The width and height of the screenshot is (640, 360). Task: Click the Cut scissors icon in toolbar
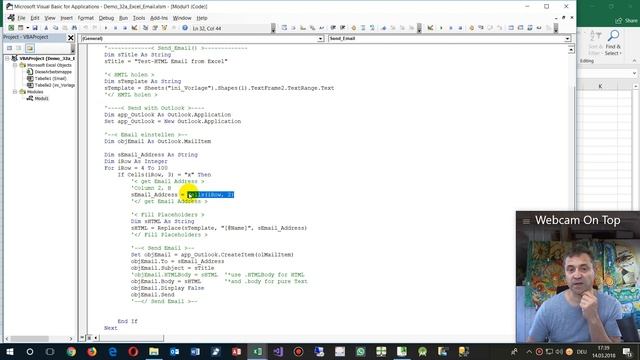[46, 28]
